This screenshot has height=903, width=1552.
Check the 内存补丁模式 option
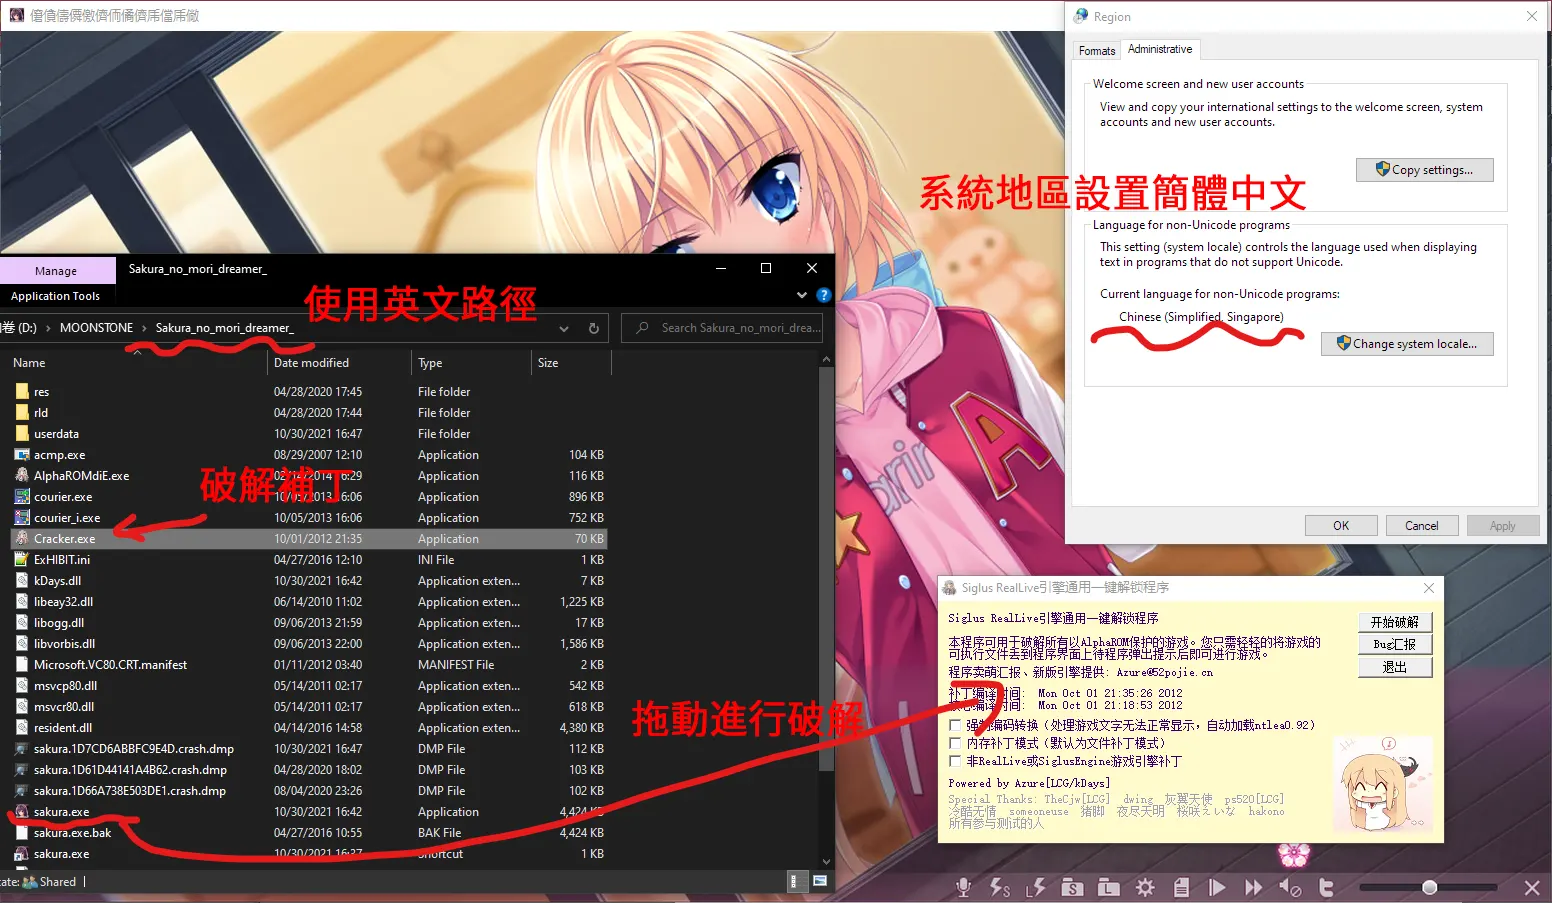955,743
